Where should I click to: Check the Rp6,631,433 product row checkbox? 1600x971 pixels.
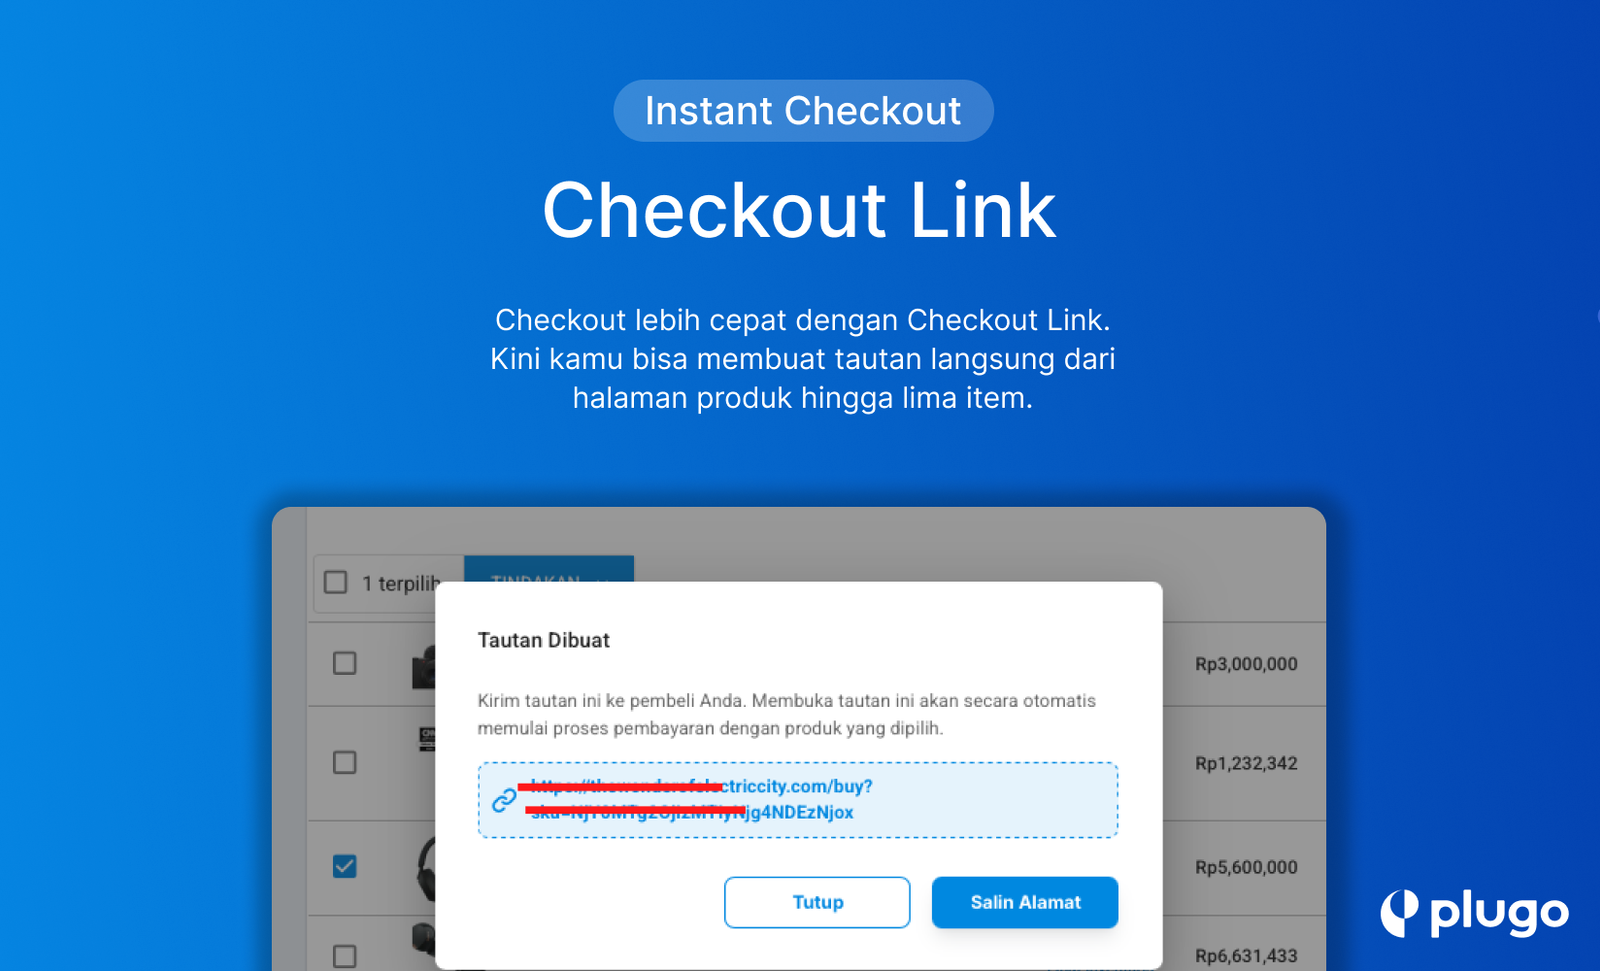click(x=345, y=956)
